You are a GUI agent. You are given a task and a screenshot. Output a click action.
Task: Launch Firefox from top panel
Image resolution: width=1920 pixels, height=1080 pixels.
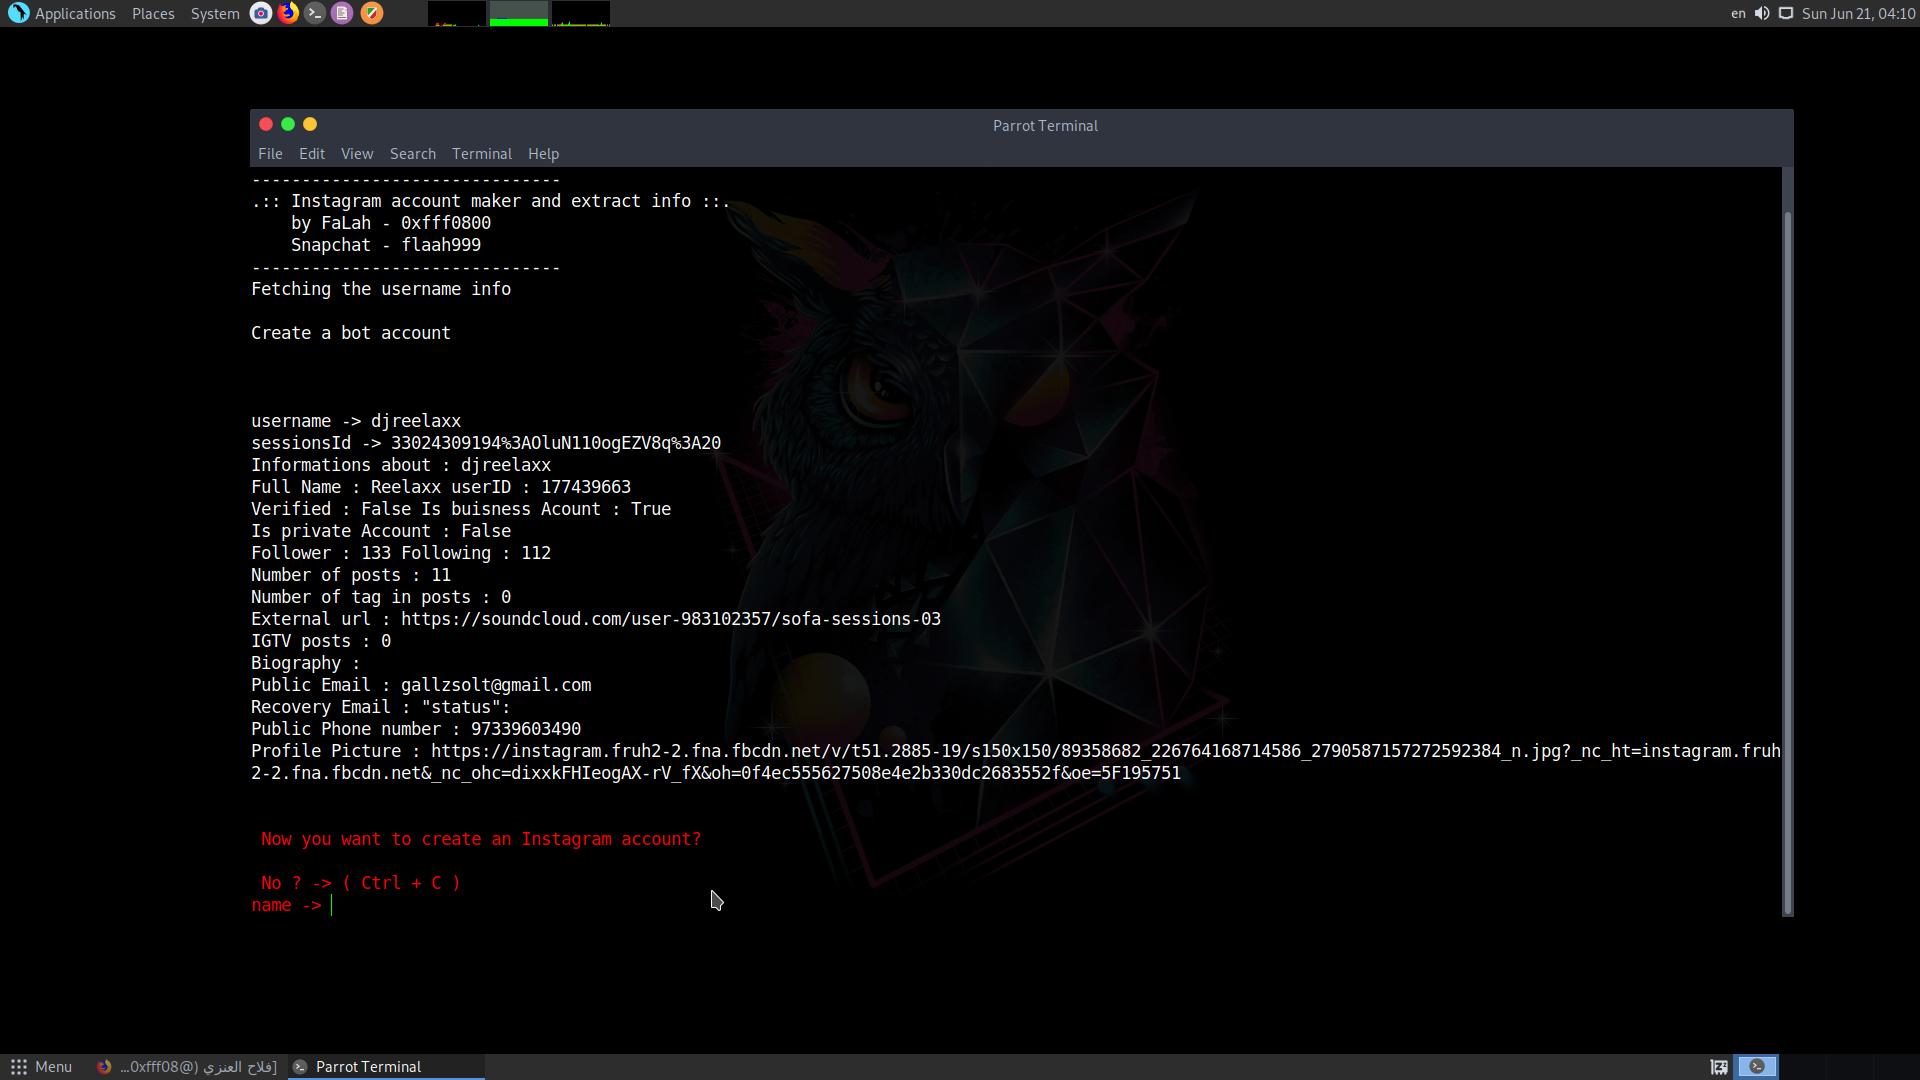click(288, 13)
